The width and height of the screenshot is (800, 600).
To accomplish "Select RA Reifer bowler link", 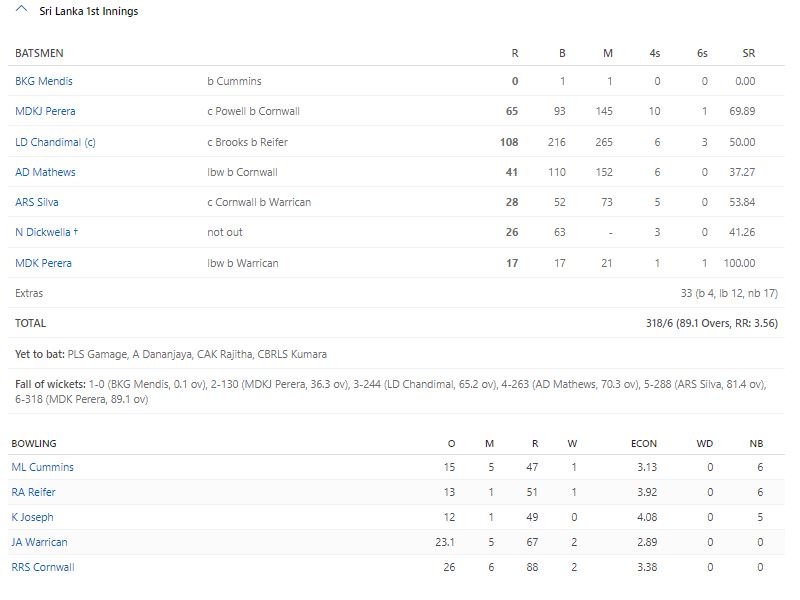I will 33,492.
